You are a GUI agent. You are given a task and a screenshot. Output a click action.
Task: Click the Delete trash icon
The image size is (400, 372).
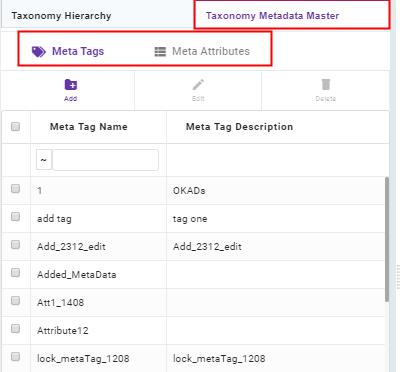point(326,85)
